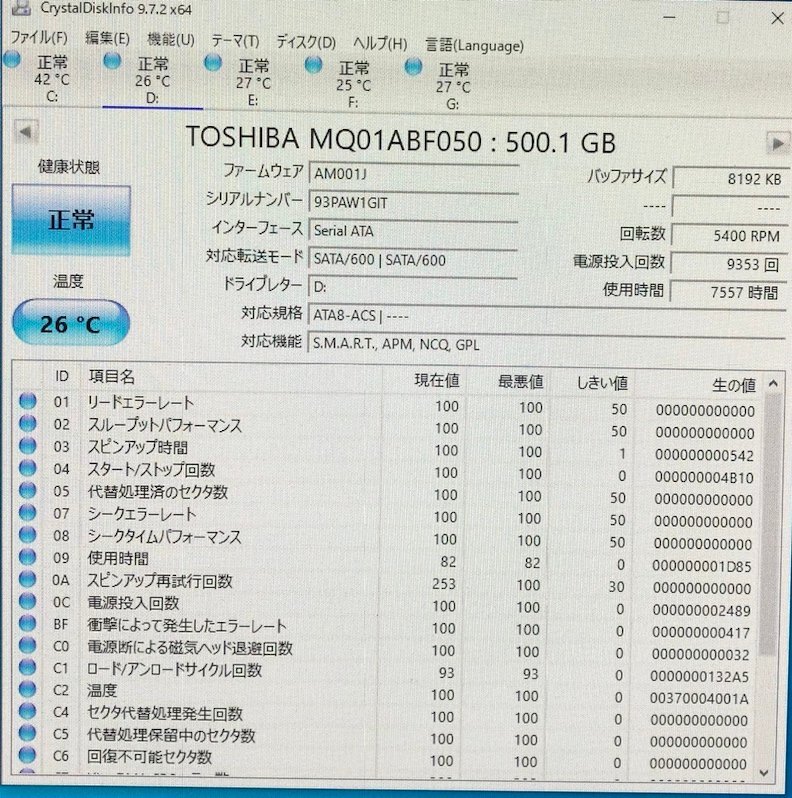This screenshot has width=792, height=798.
Task: Click the 正常 health status button
Action: point(71,220)
